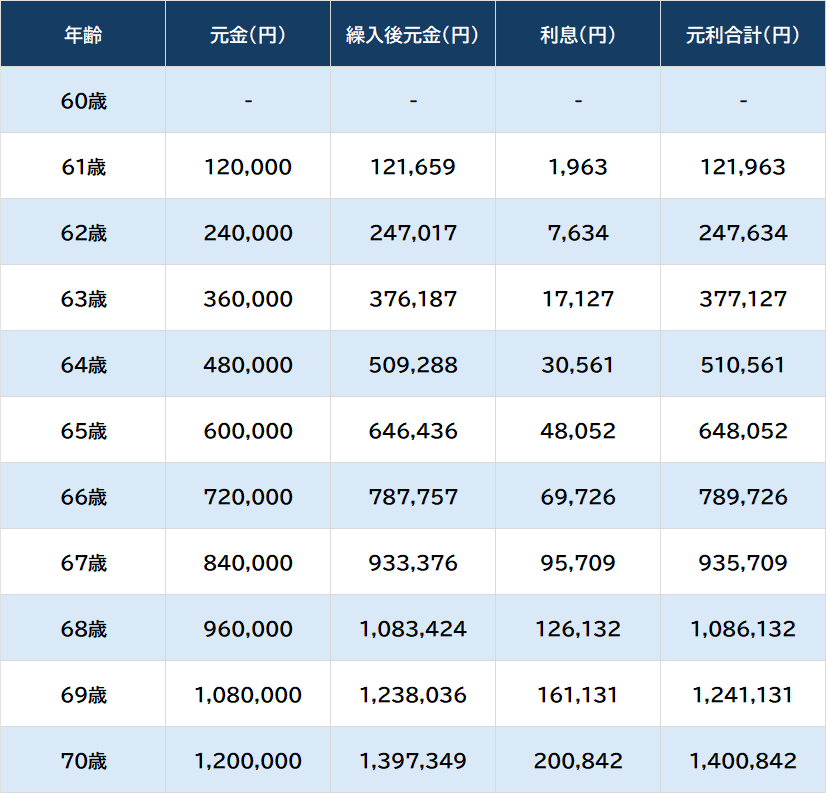Screen dimensions: 826x793
Task: Click the 利息(円) column header
Action: tap(578, 34)
